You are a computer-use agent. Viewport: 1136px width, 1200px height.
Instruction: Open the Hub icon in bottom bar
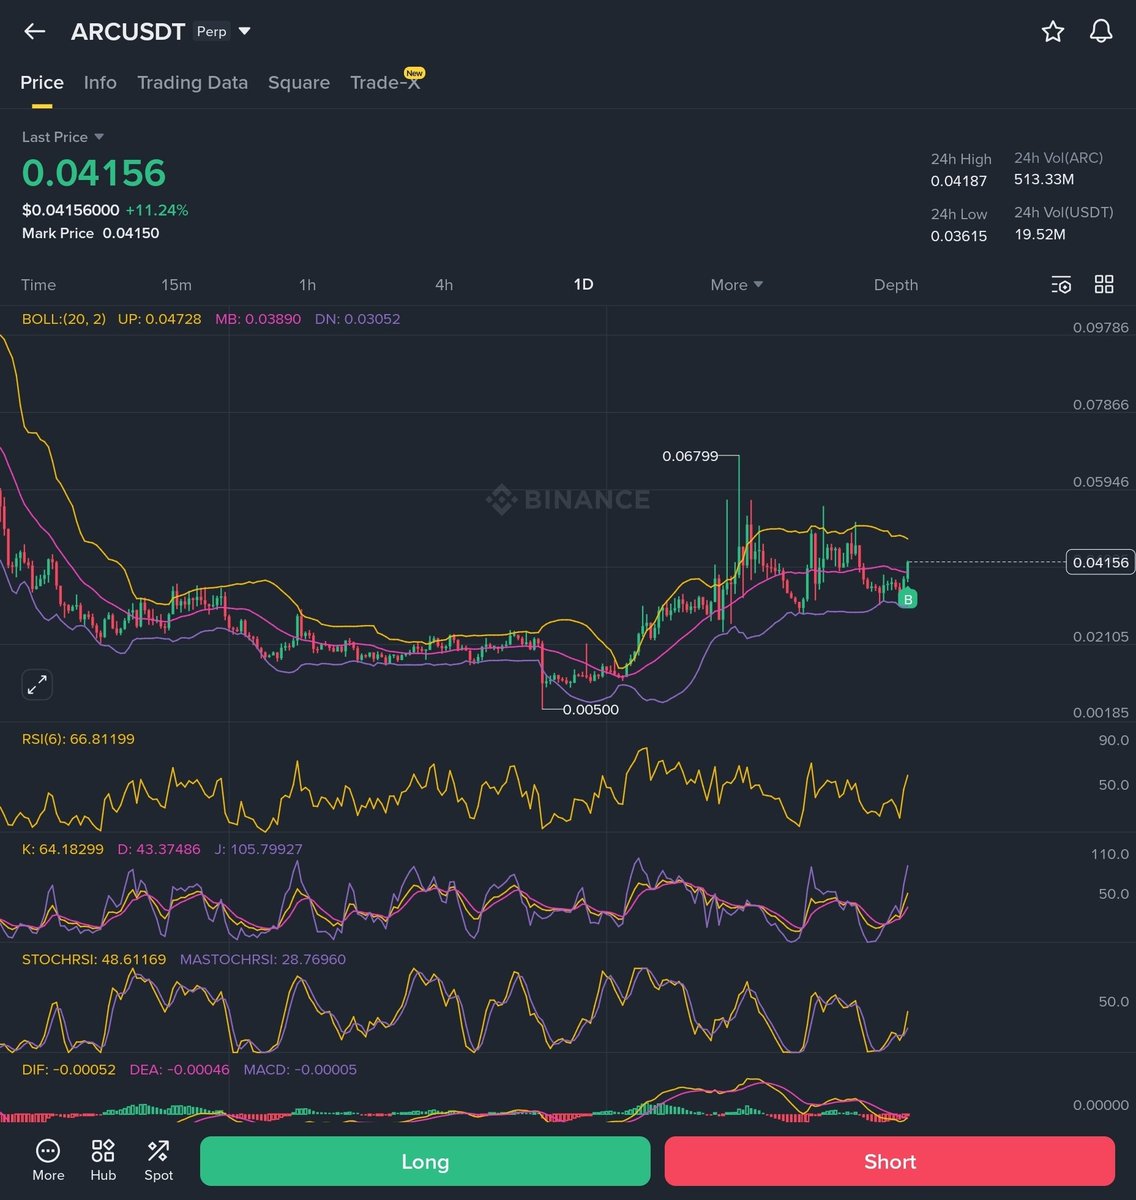(103, 1160)
